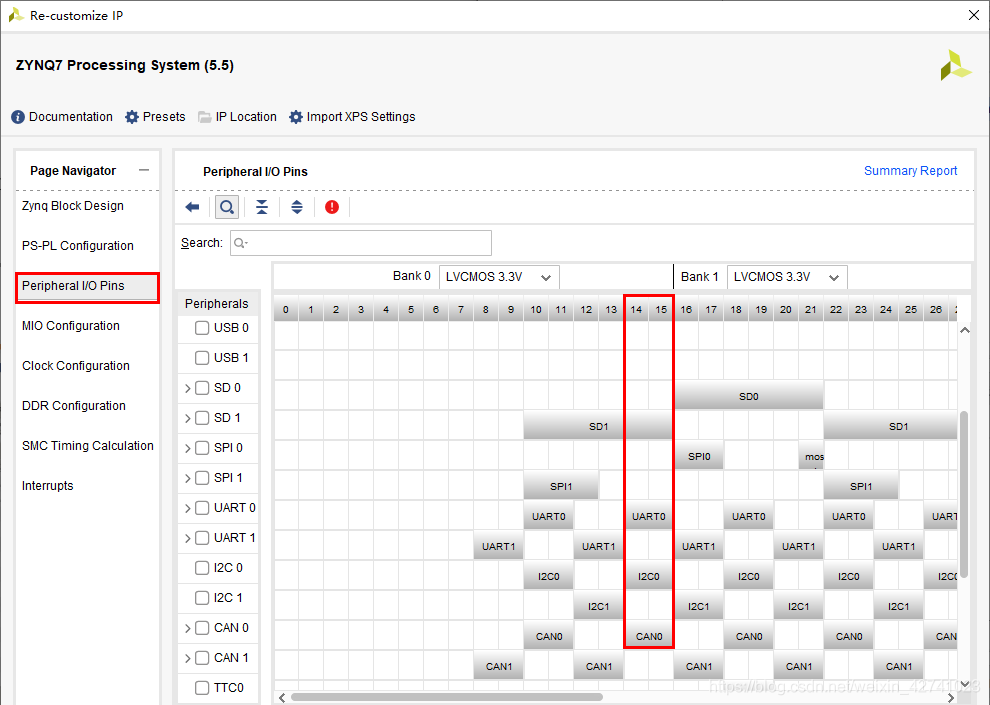
Task: Enable the USB 0 checkbox
Action: [x=202, y=328]
